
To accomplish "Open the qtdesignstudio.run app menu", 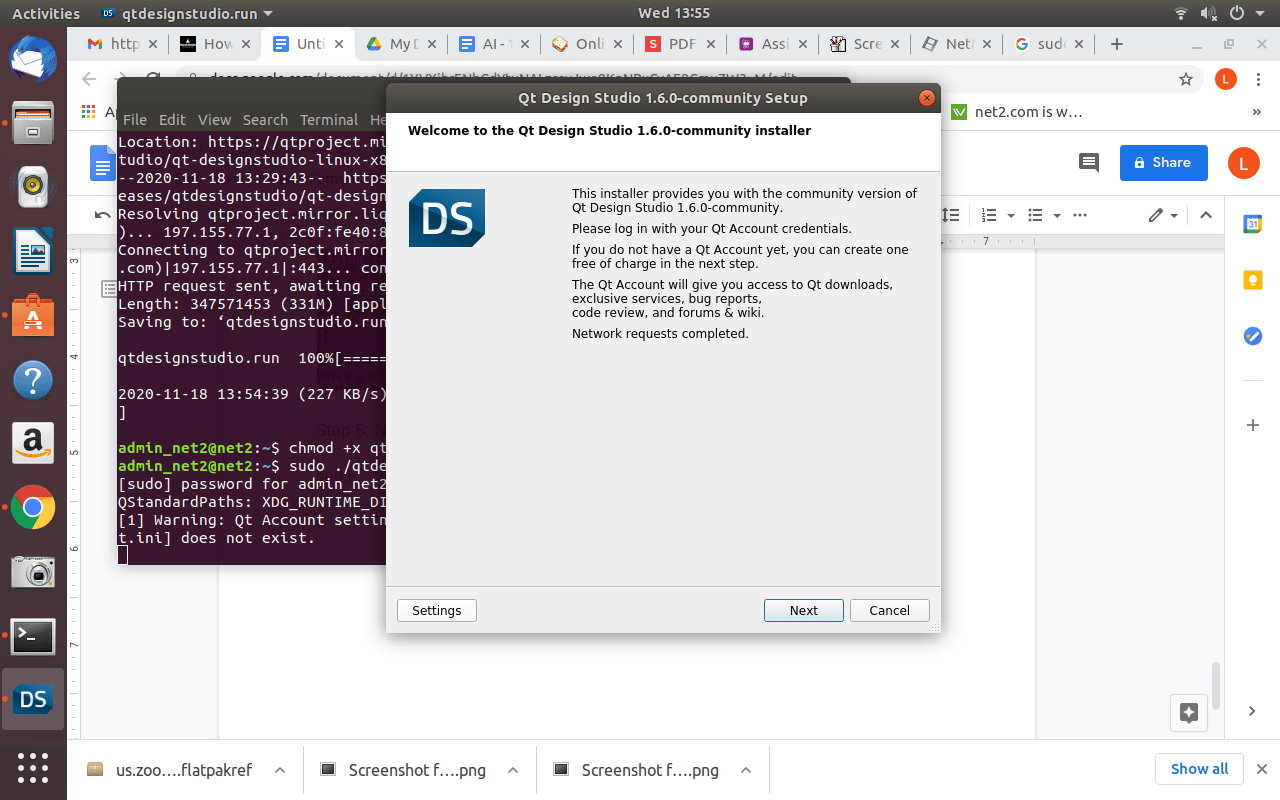I will tap(187, 13).
